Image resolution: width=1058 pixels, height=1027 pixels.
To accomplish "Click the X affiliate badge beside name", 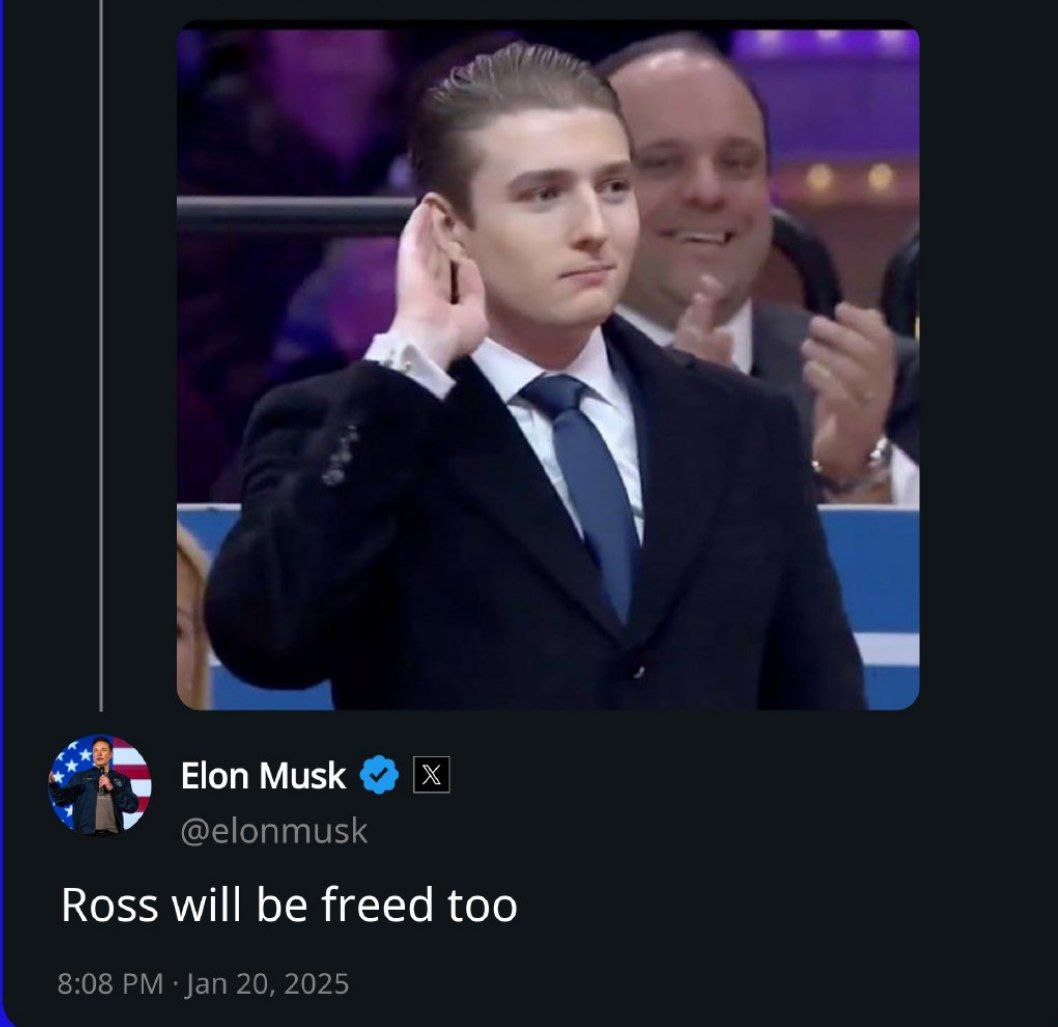I will pyautogui.click(x=431, y=775).
